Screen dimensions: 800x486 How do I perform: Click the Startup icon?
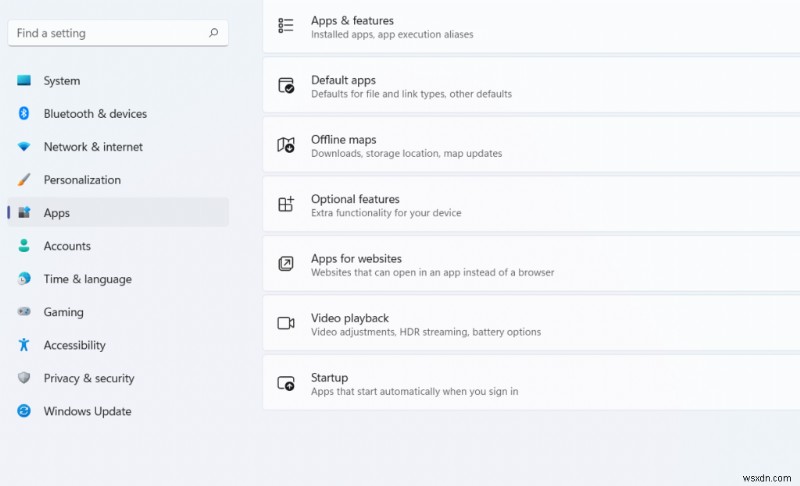pyautogui.click(x=286, y=383)
